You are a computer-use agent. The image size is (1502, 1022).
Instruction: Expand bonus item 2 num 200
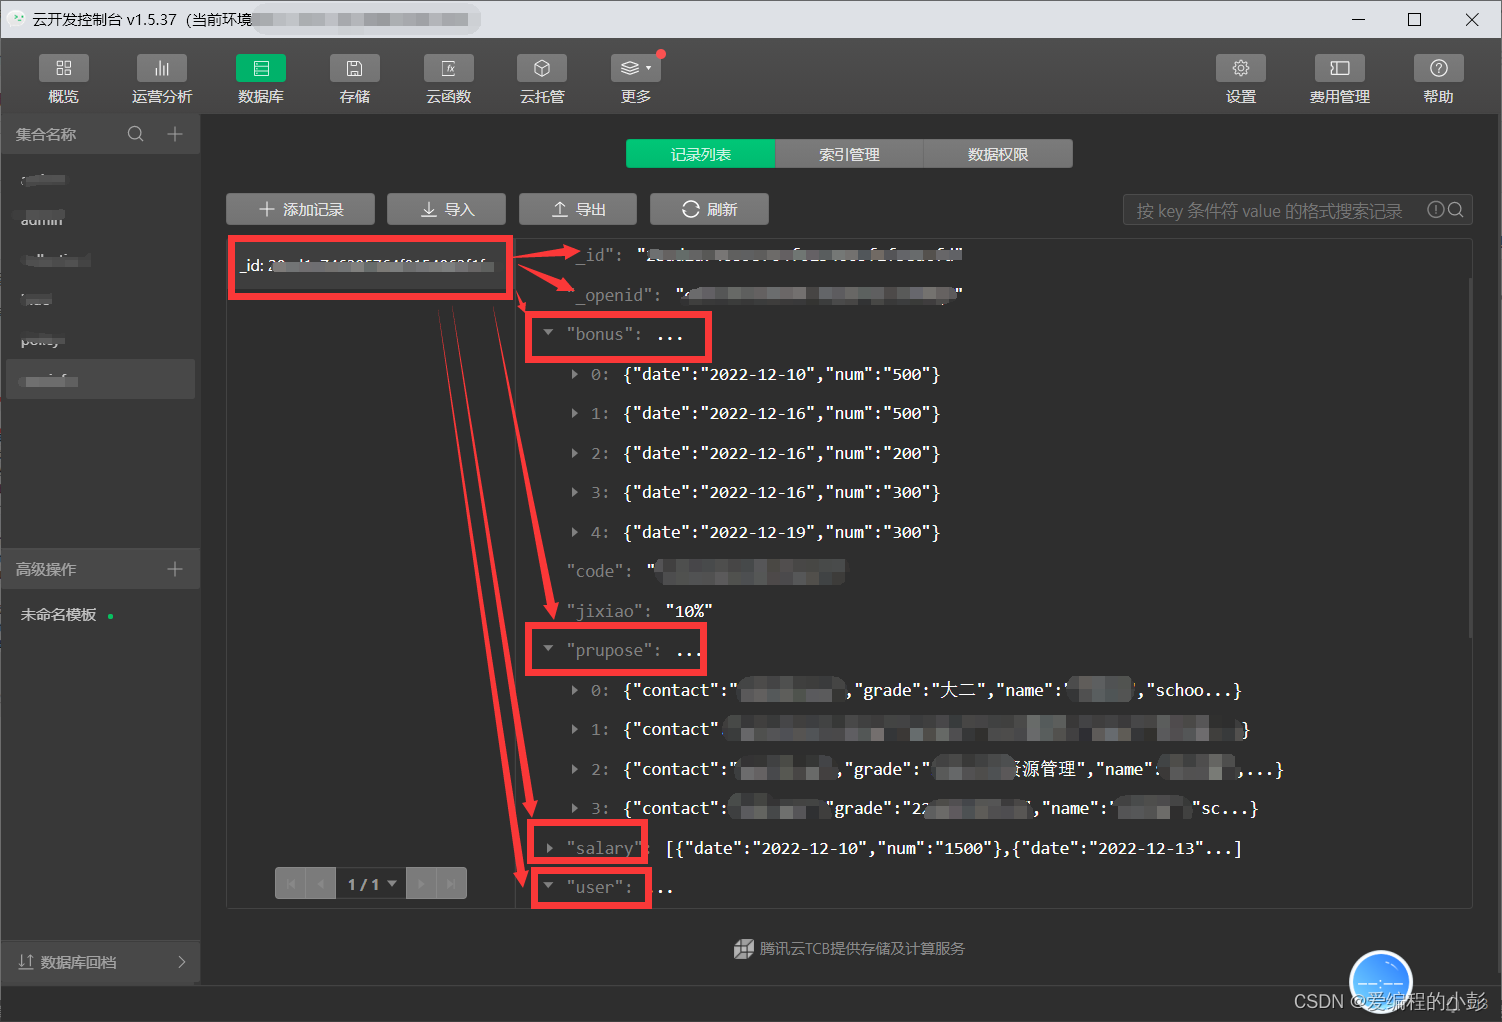[x=575, y=453]
